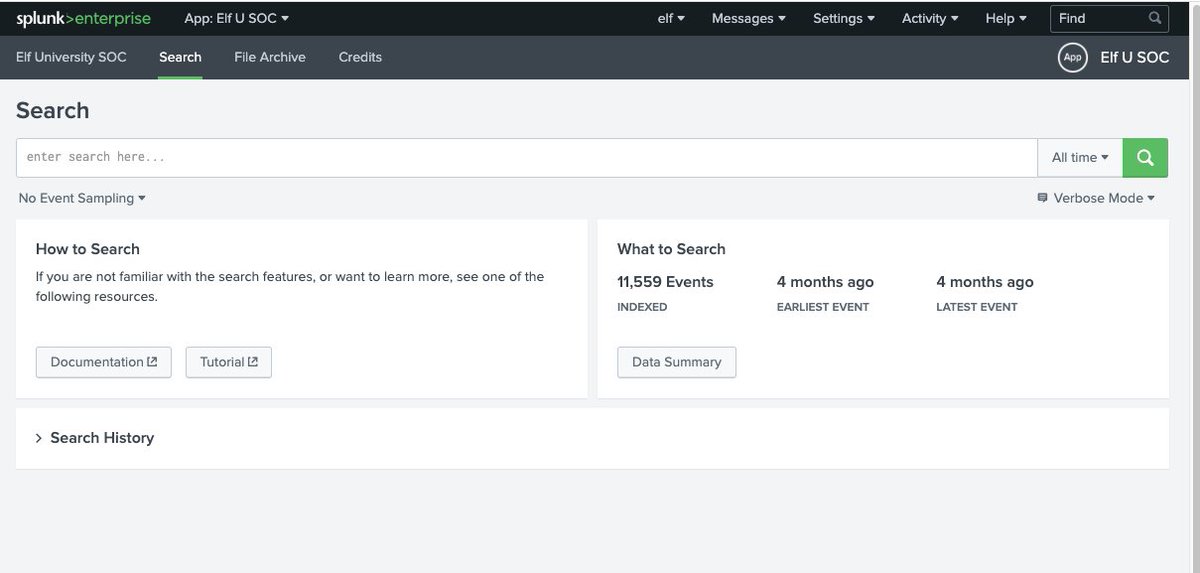The width and height of the screenshot is (1200, 573).
Task: Expand the Search History section
Action: coord(95,438)
